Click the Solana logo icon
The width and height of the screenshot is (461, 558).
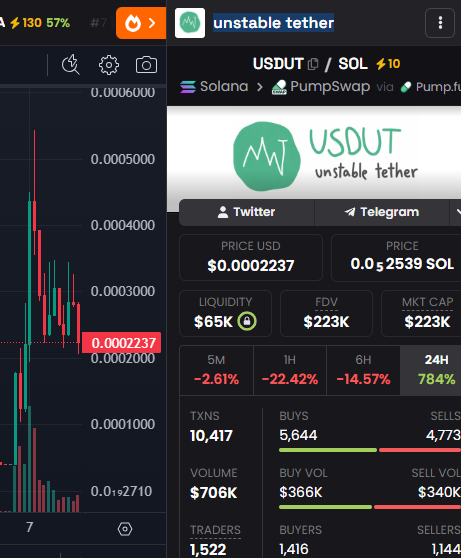pyautogui.click(x=188, y=87)
